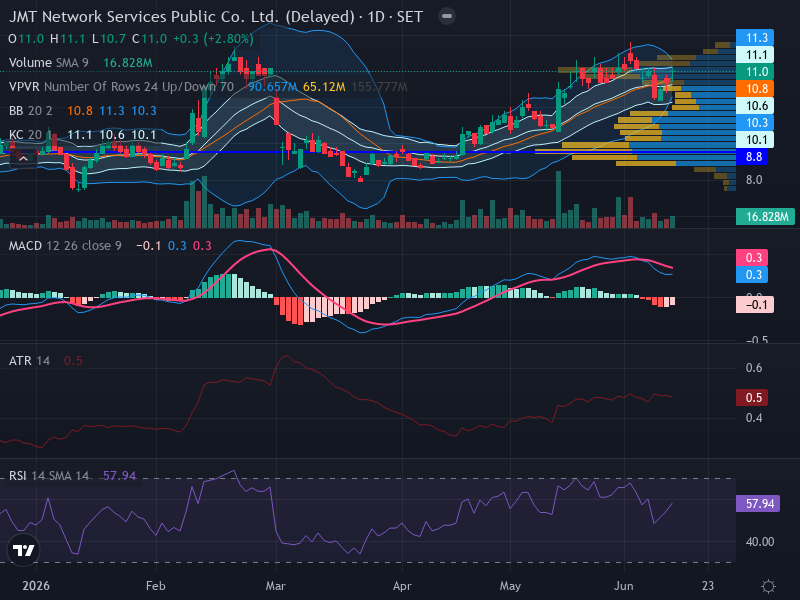Click the TradingView logo icon
Screen dimensions: 800x600
[23, 550]
